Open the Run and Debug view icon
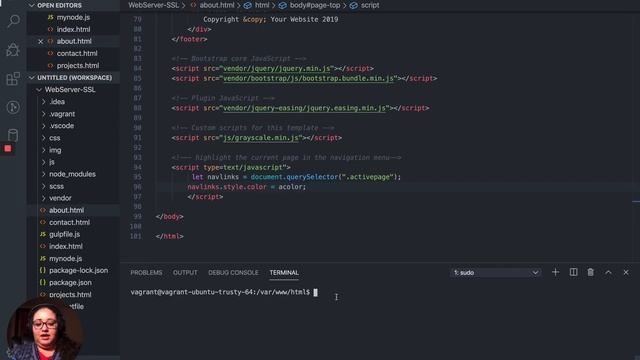 point(13,50)
